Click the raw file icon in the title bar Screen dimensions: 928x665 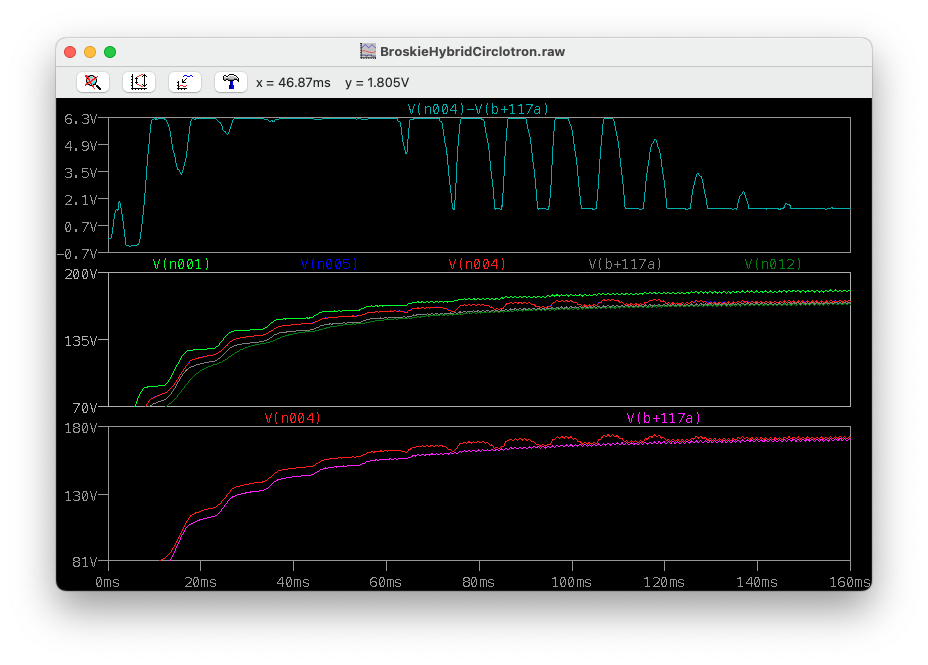[368, 51]
